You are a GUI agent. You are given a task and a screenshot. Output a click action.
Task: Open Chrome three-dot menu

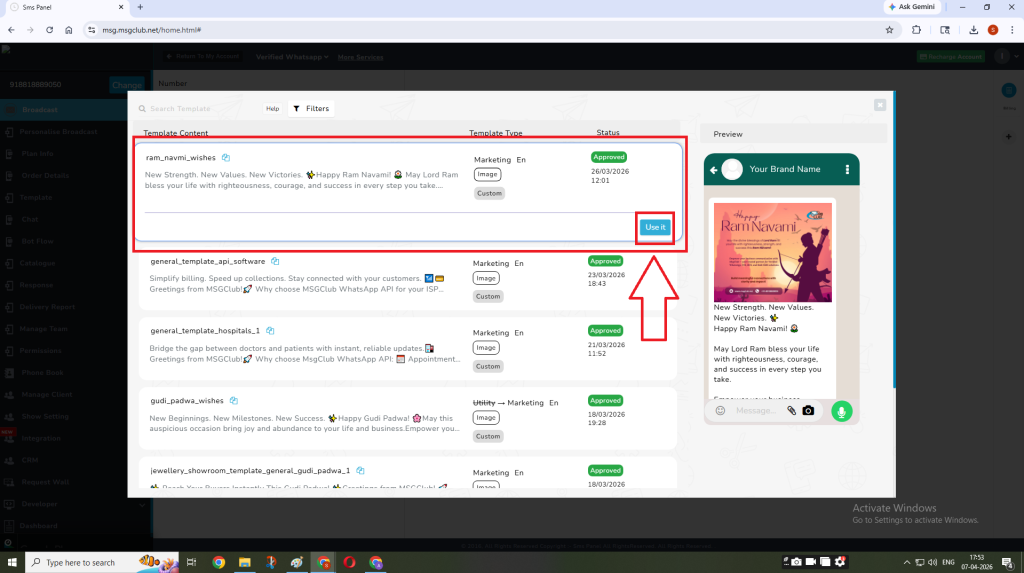point(1012,30)
